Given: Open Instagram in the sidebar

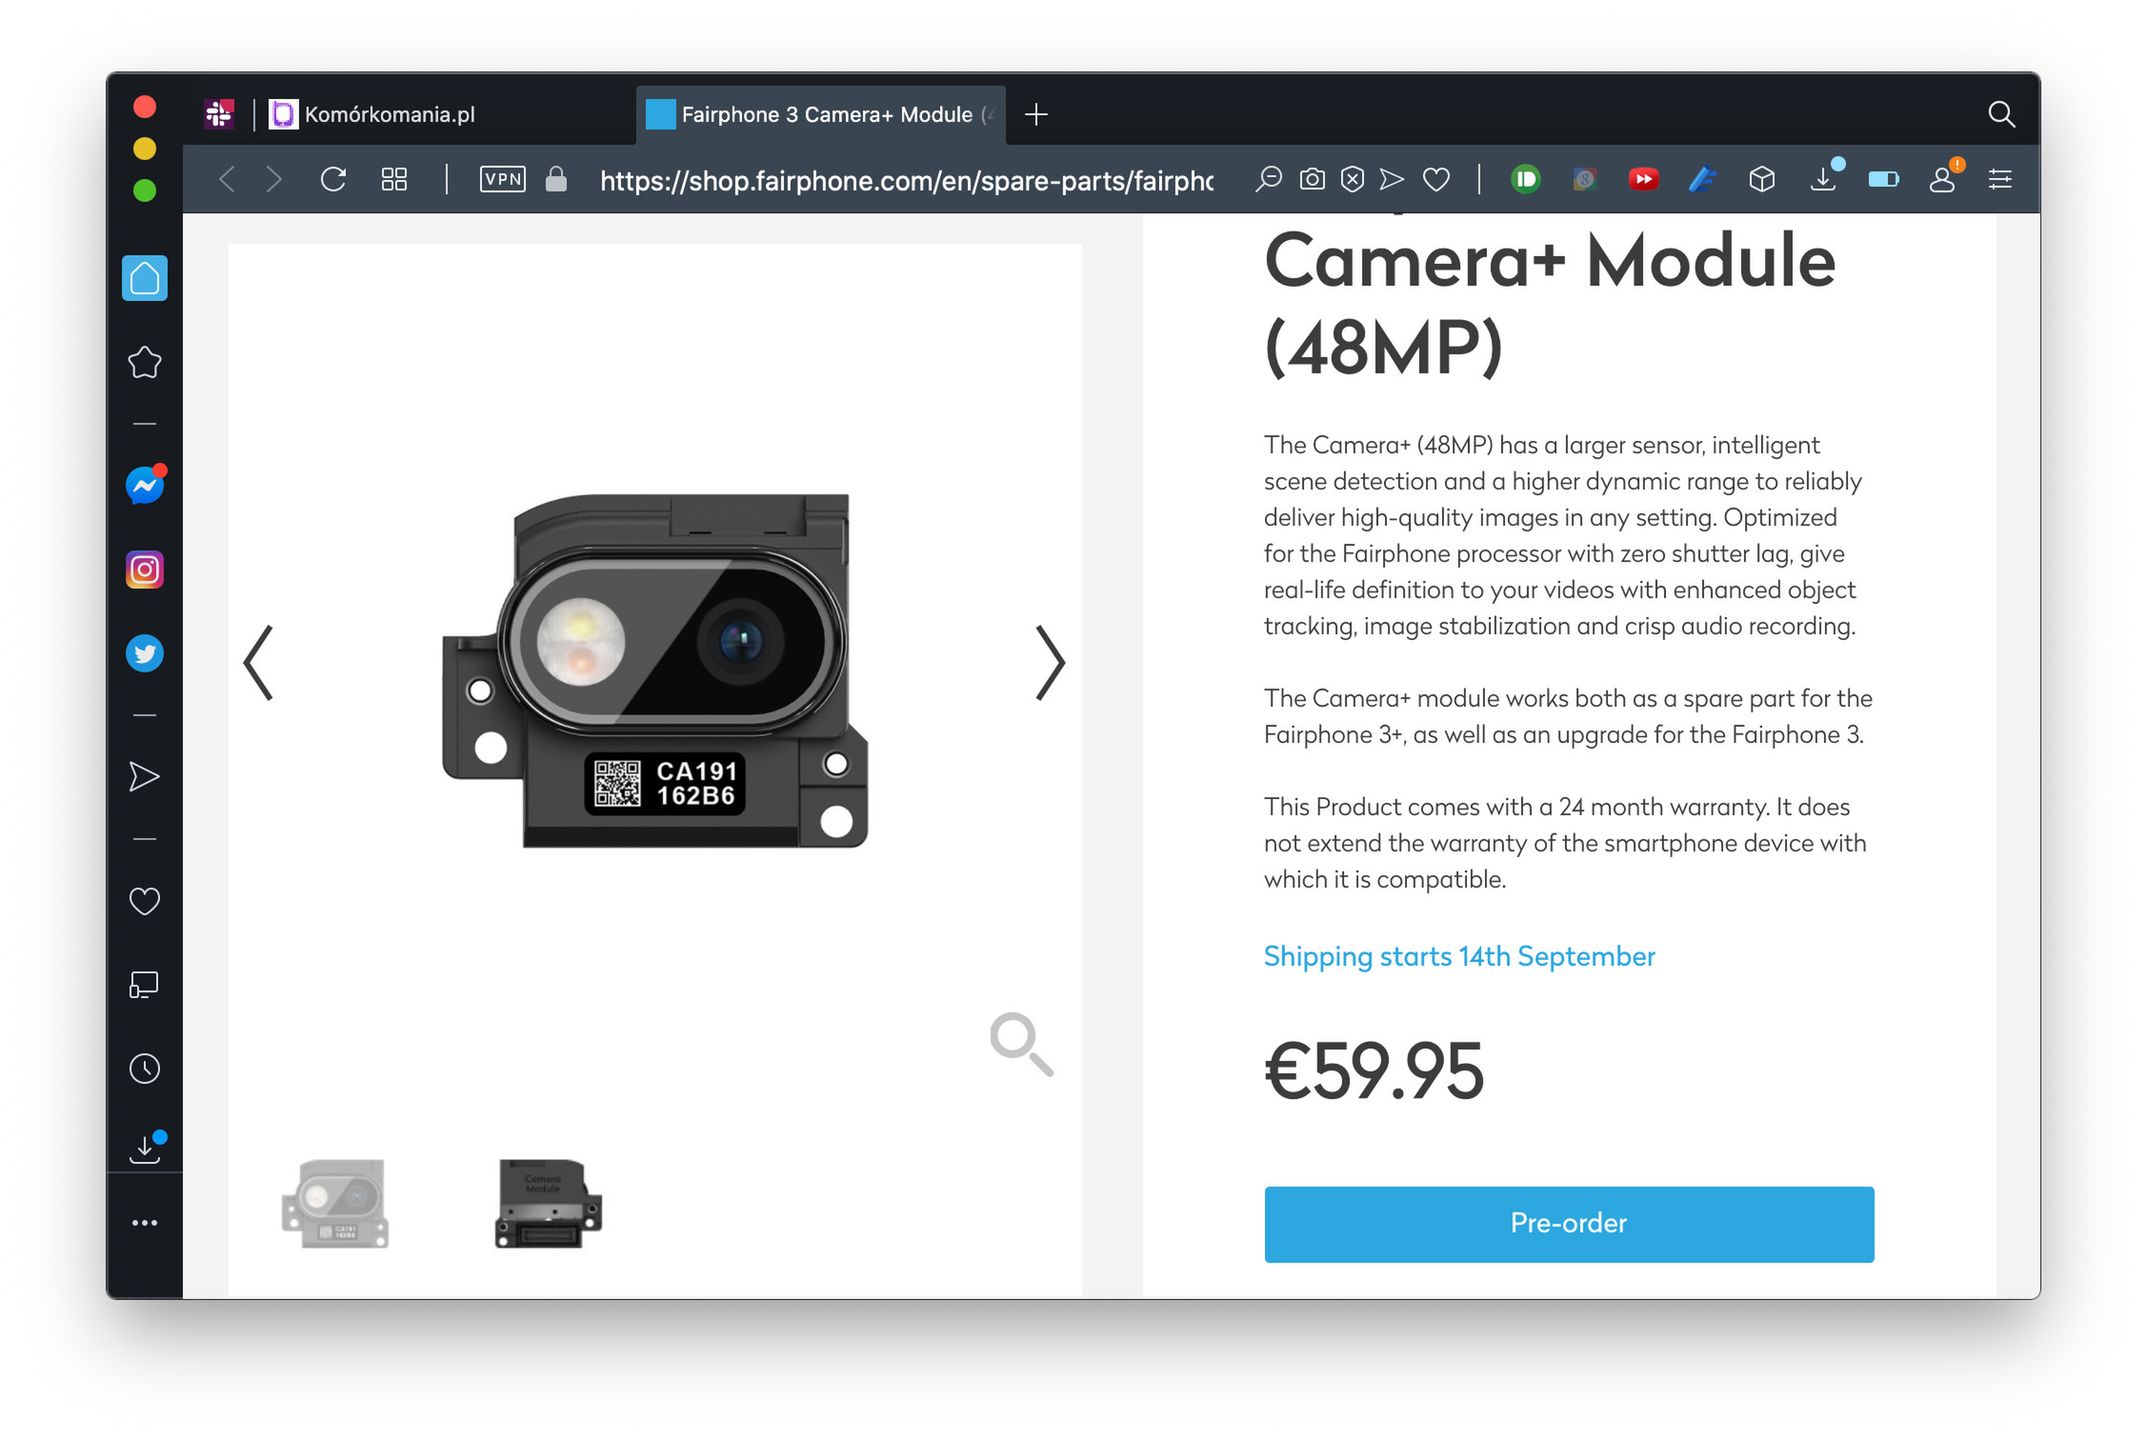Looking at the screenshot, I should [x=145, y=570].
